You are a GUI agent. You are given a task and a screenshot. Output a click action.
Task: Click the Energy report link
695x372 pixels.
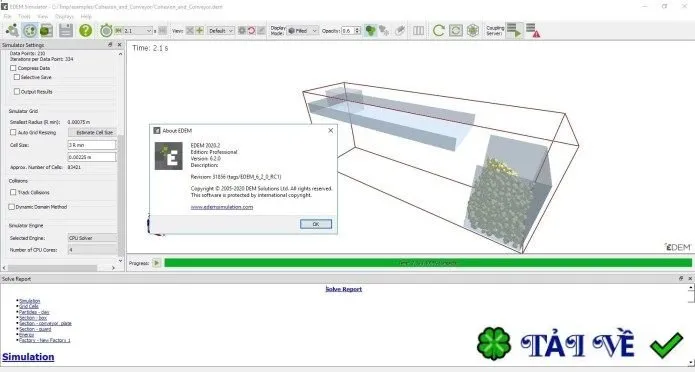pos(27,335)
